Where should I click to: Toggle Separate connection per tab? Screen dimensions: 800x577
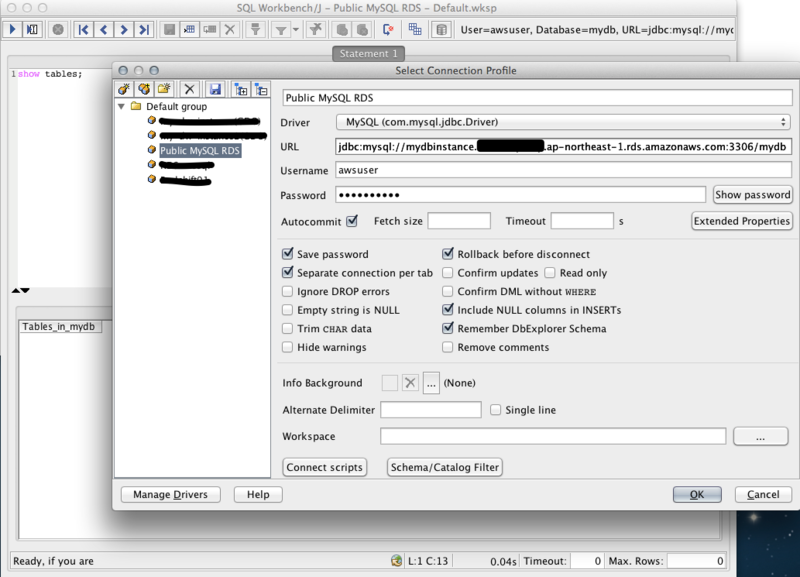[x=288, y=272]
